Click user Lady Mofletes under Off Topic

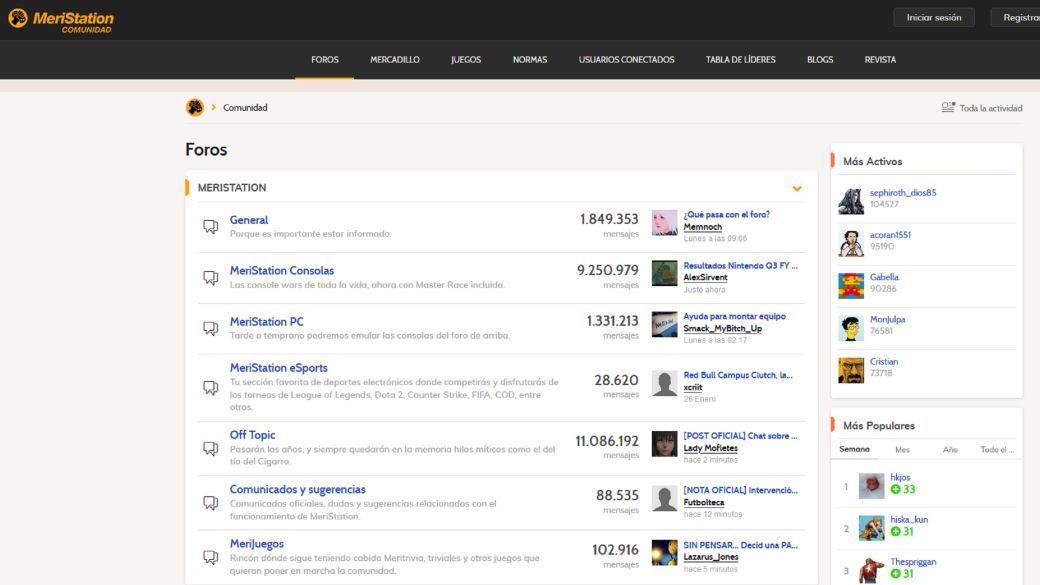coord(710,448)
